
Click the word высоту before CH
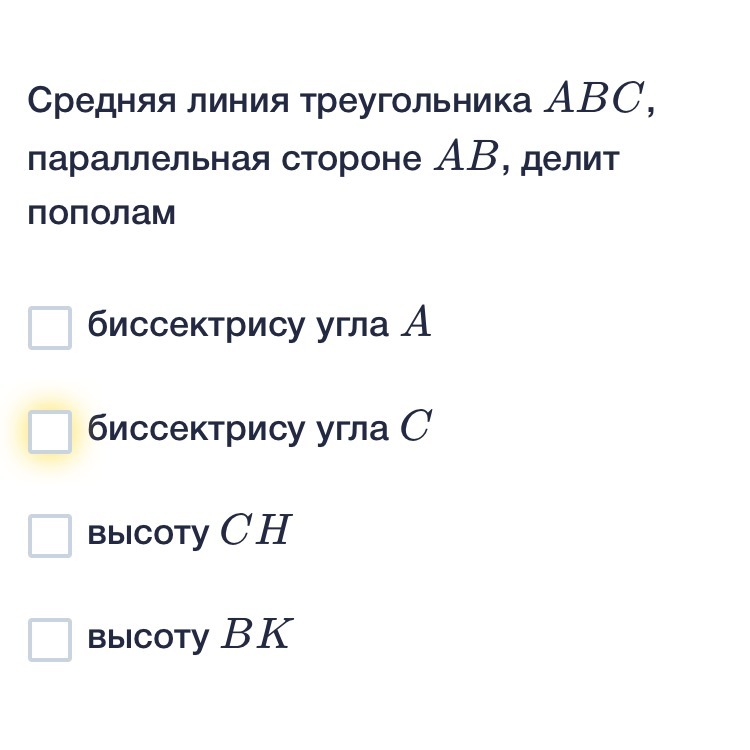(x=148, y=533)
